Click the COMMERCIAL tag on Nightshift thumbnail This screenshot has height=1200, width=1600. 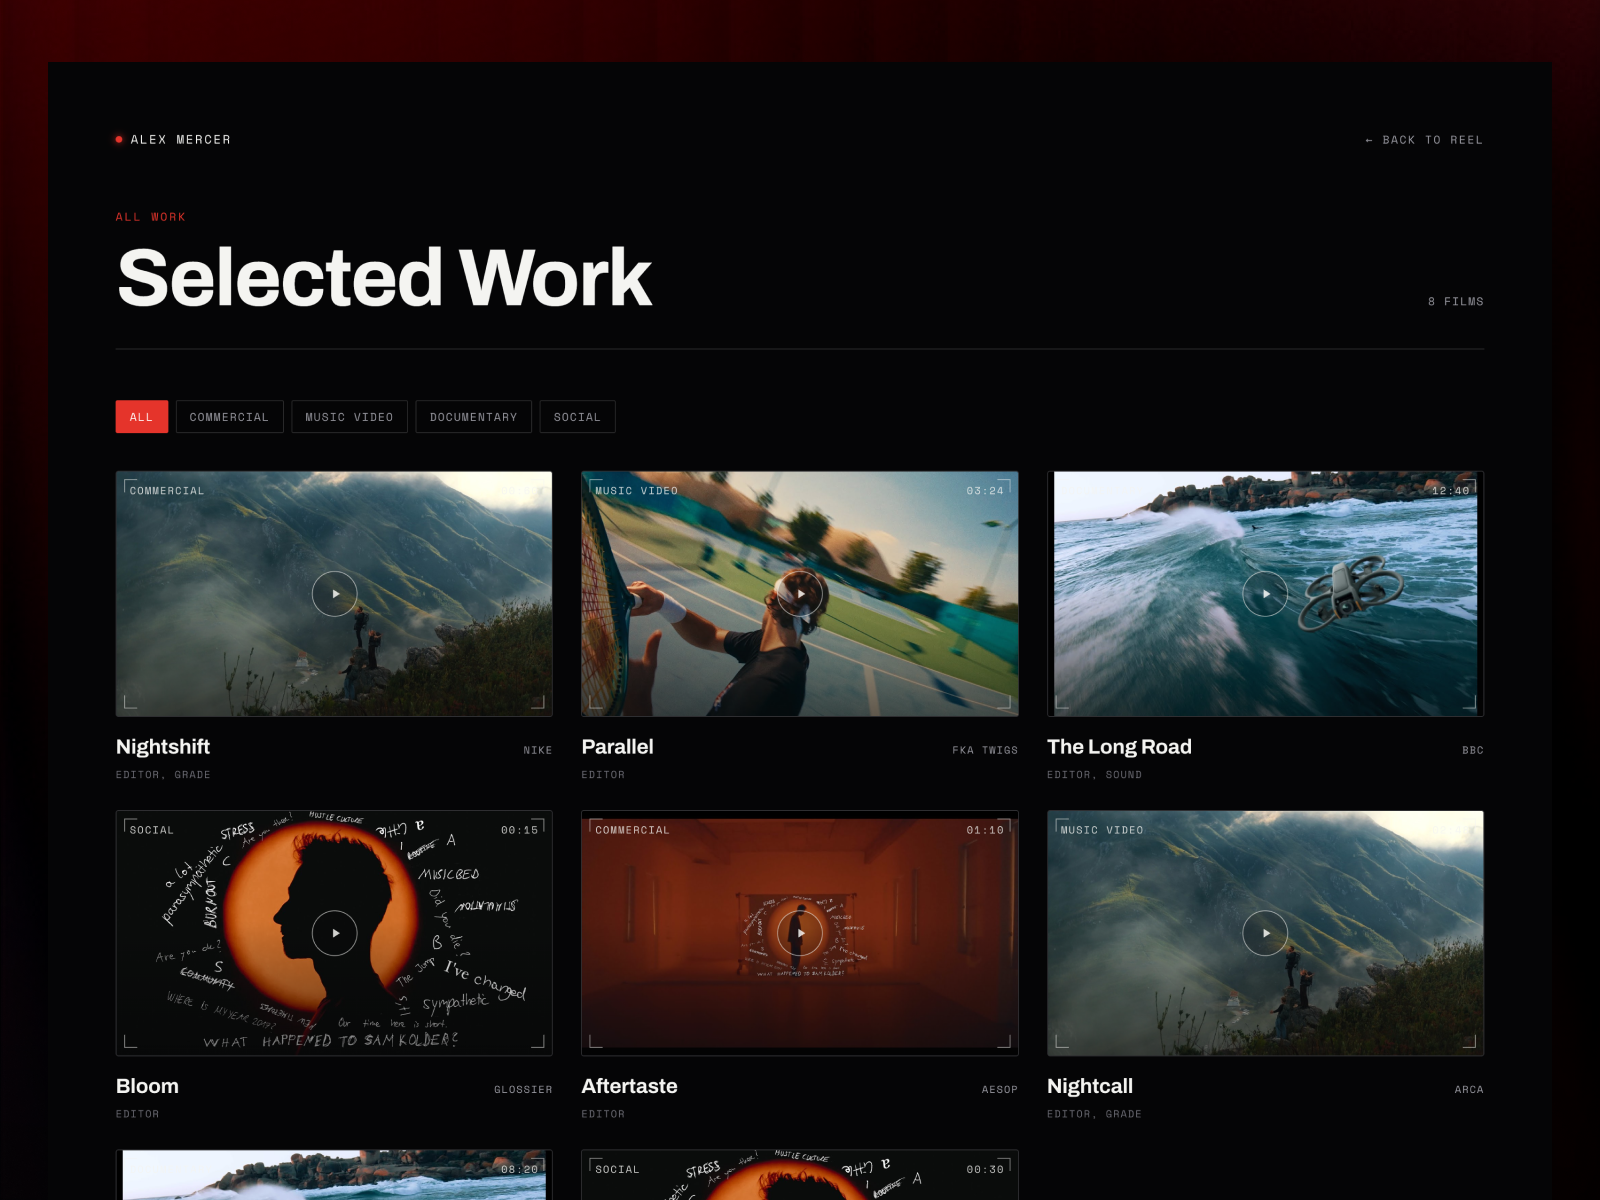(167, 491)
